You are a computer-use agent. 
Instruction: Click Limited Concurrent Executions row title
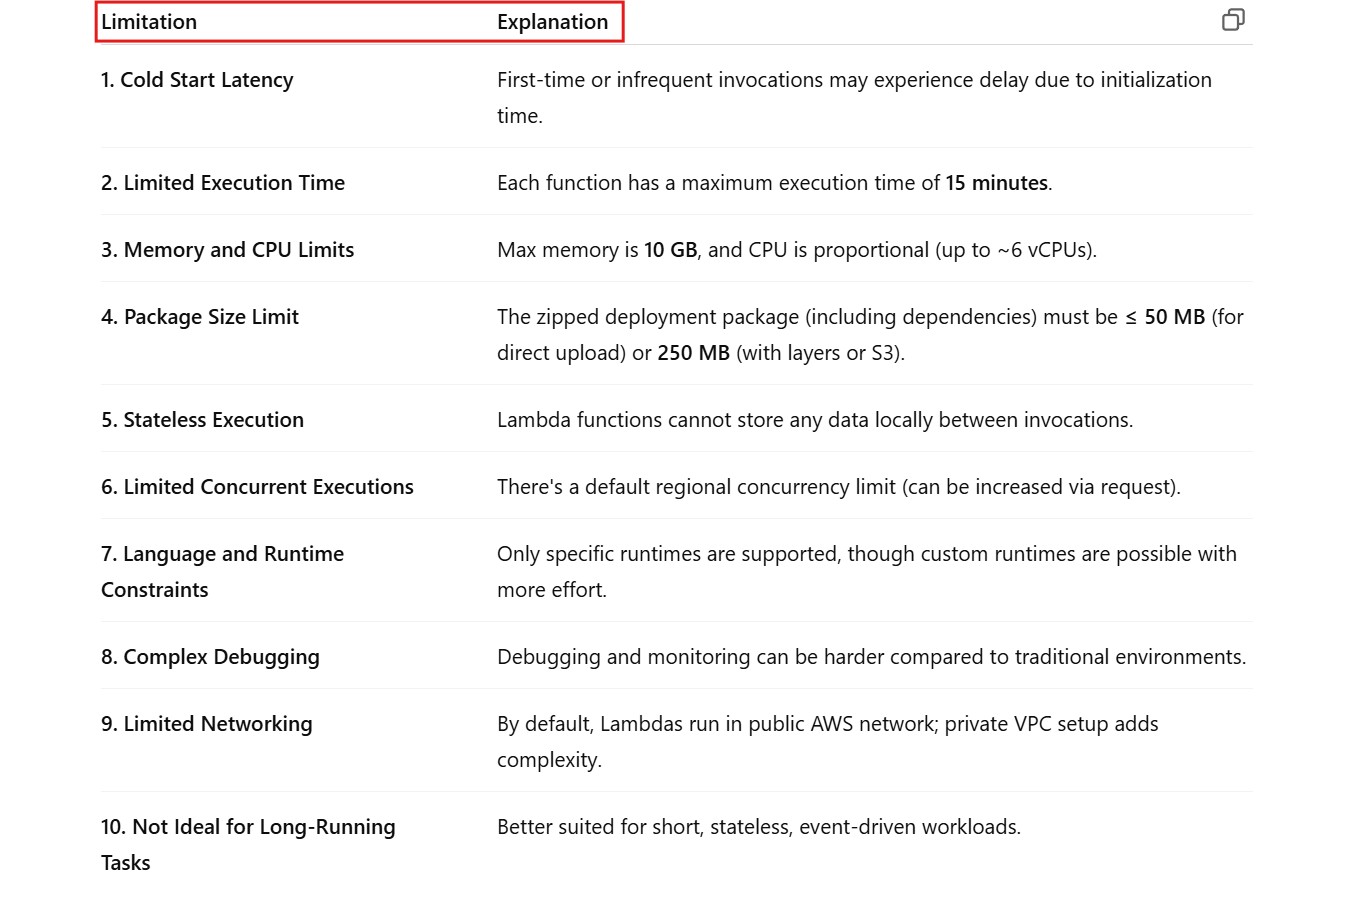[257, 487]
